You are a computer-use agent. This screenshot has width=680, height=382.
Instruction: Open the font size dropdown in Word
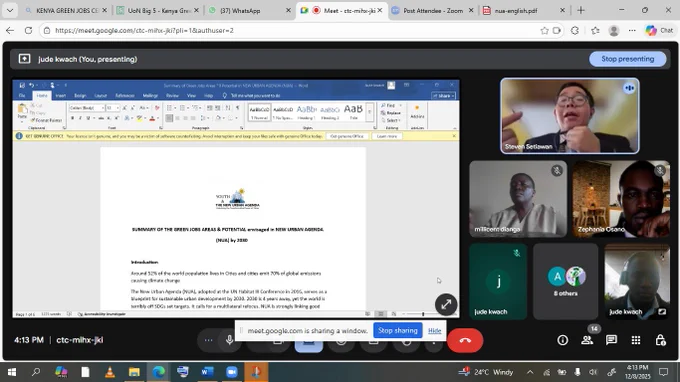click(x=118, y=108)
